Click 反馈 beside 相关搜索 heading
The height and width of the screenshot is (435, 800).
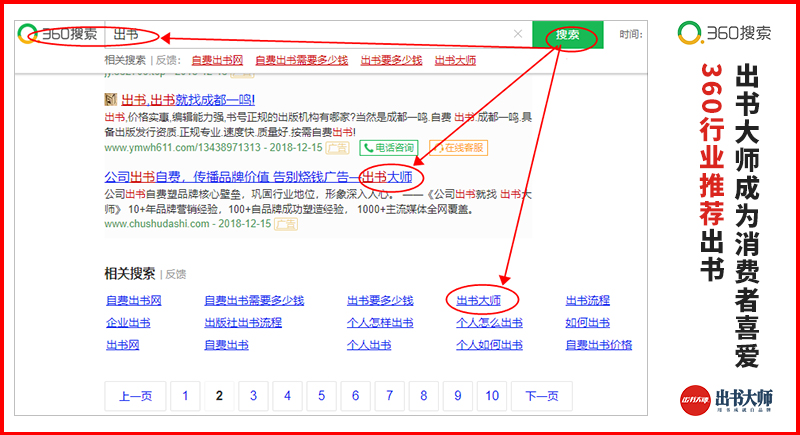click(x=176, y=273)
